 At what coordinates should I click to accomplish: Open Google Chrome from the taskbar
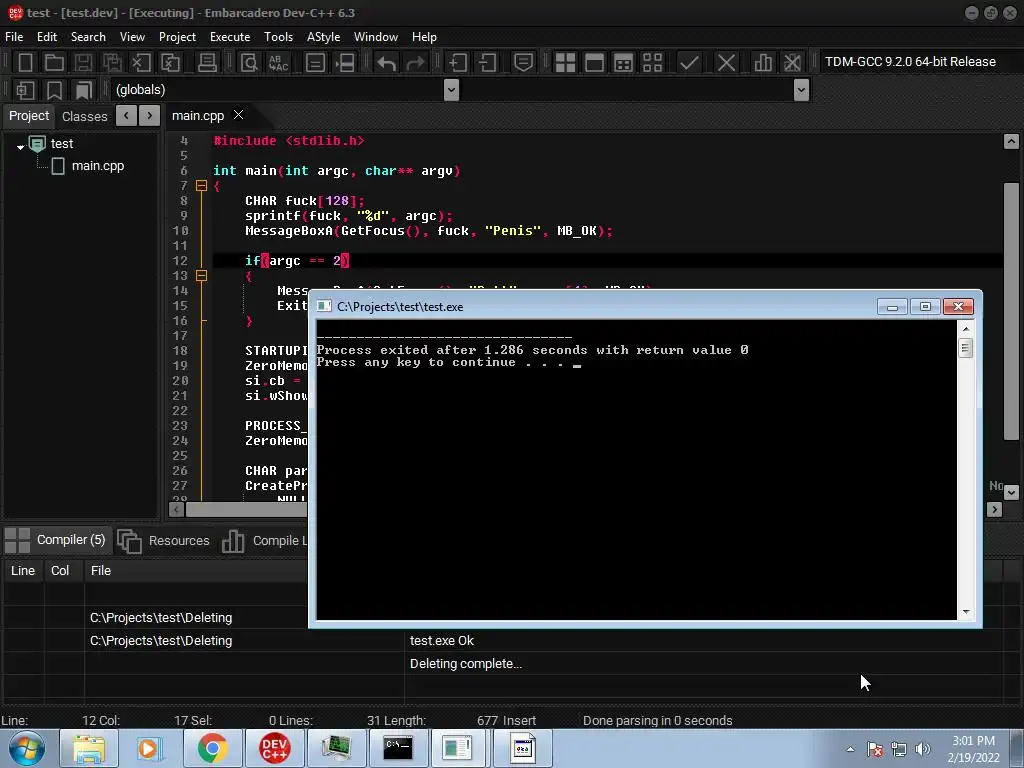tap(212, 748)
